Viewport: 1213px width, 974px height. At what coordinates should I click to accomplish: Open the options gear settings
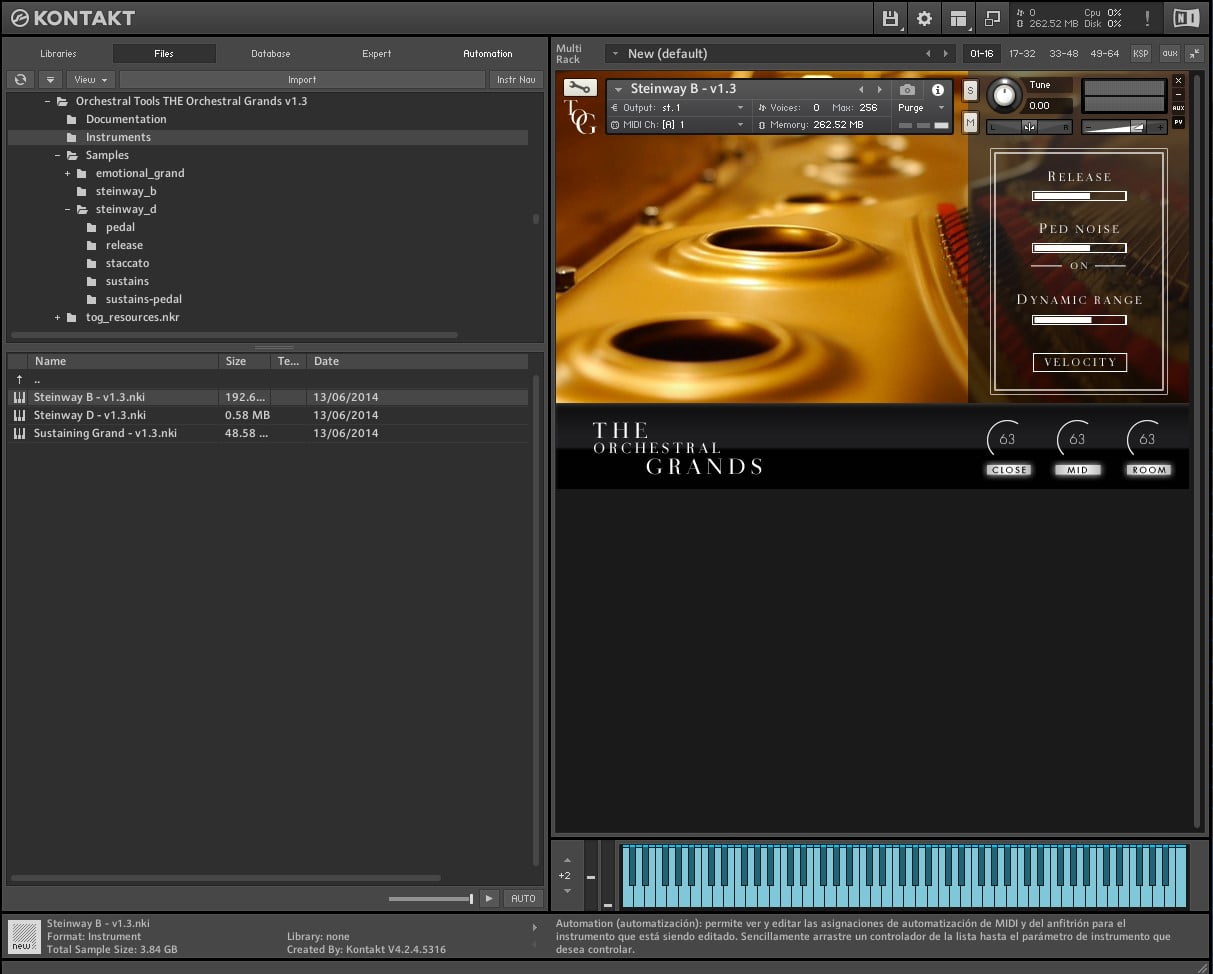(x=924, y=18)
